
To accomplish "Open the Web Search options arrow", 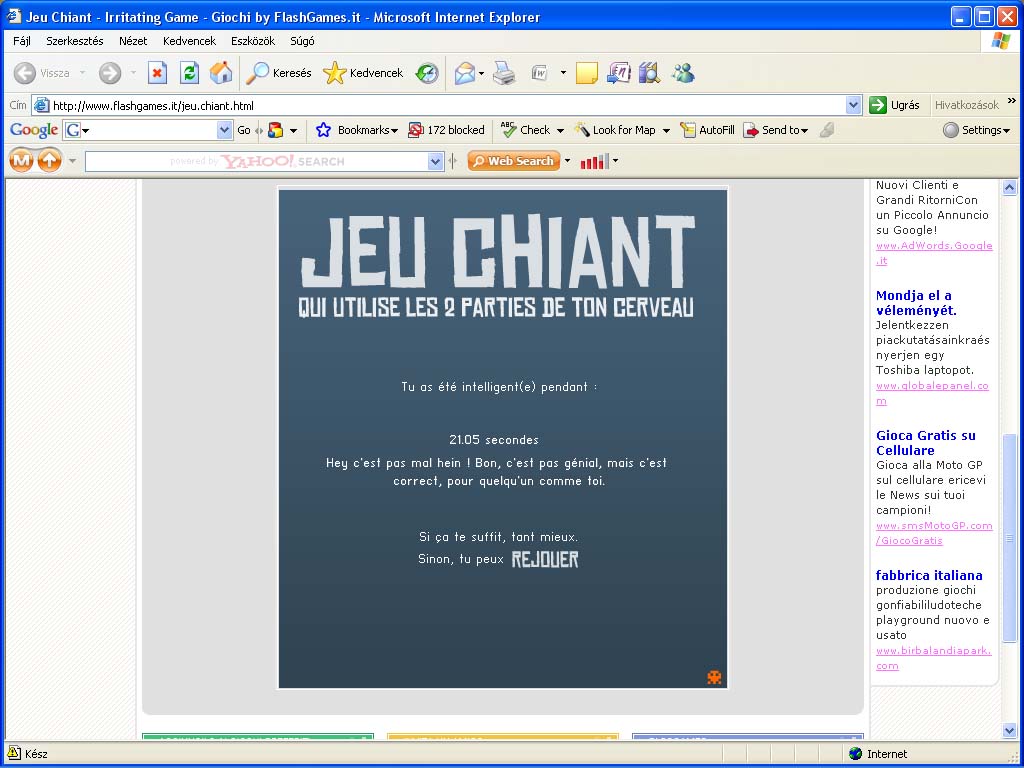I will coord(567,161).
